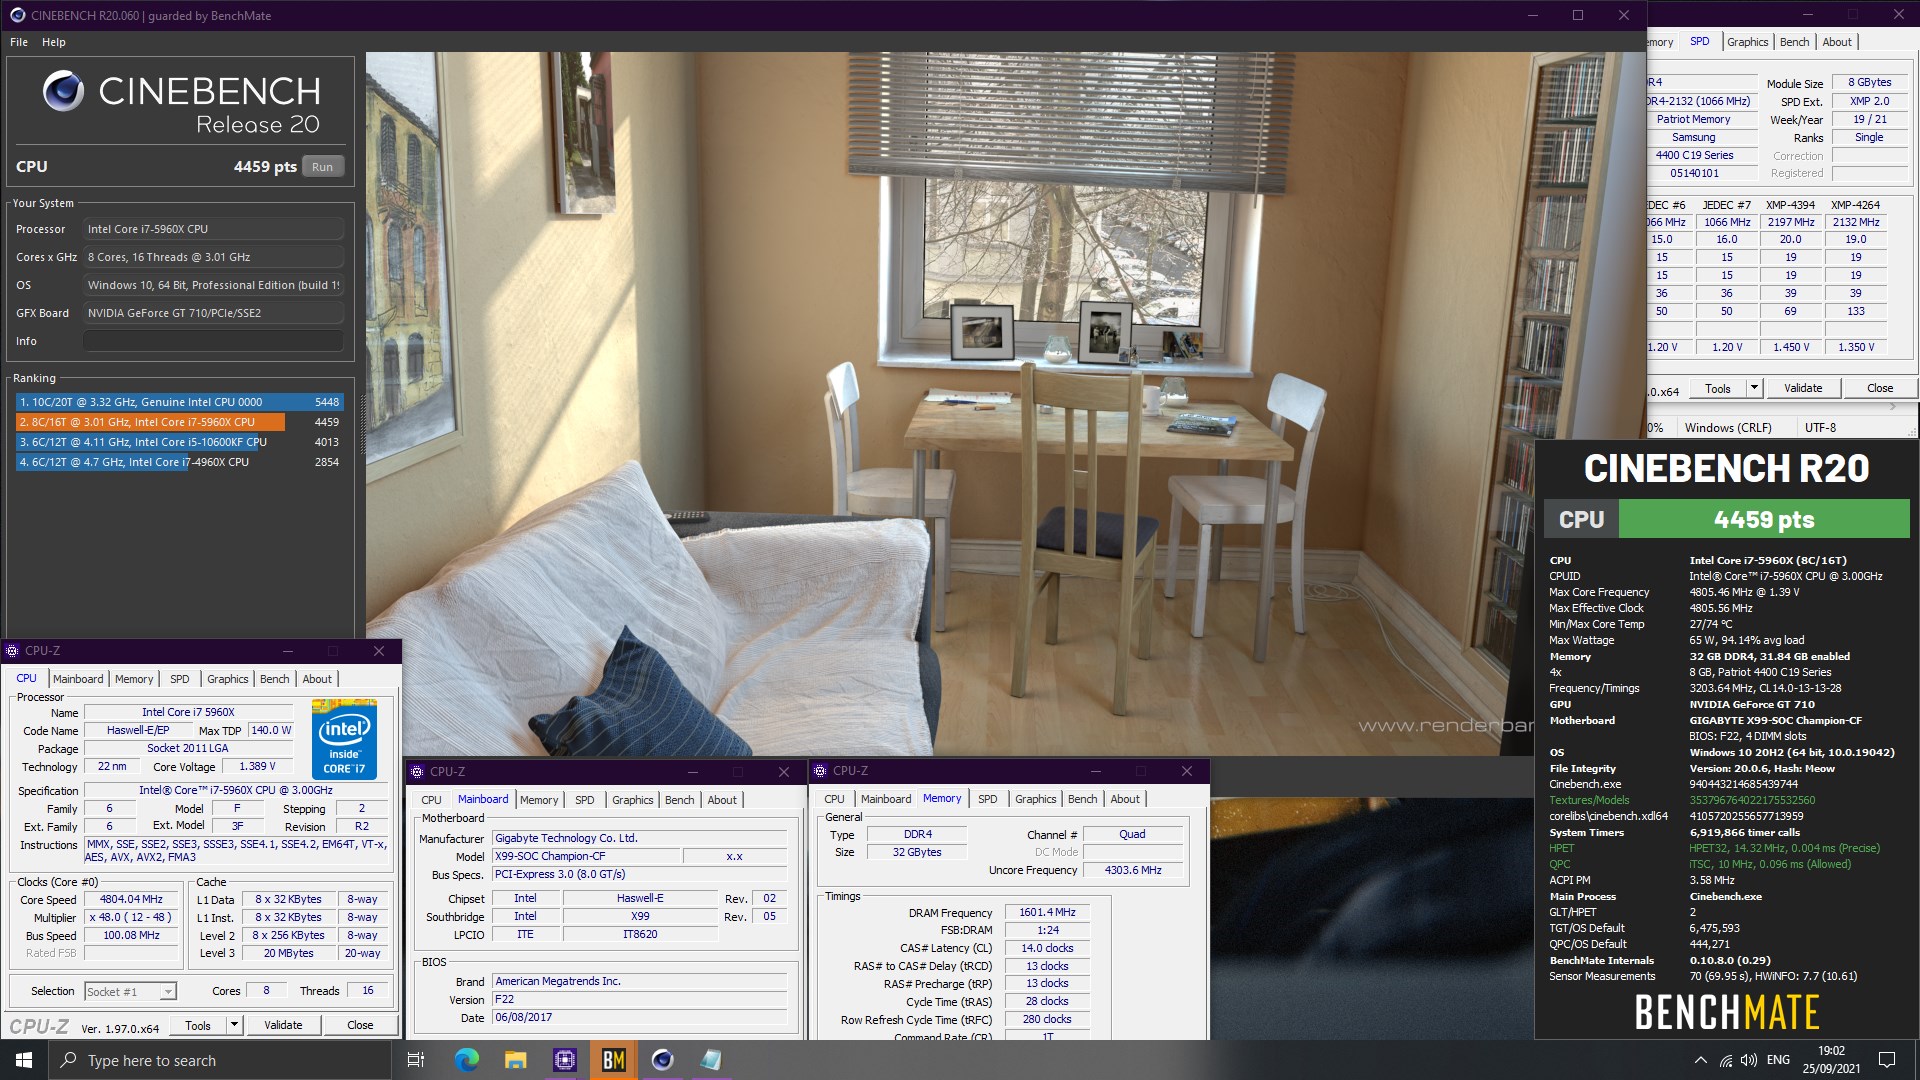
Task: Open Graphics tab in bottom-left CPU-Z window
Action: (228, 679)
